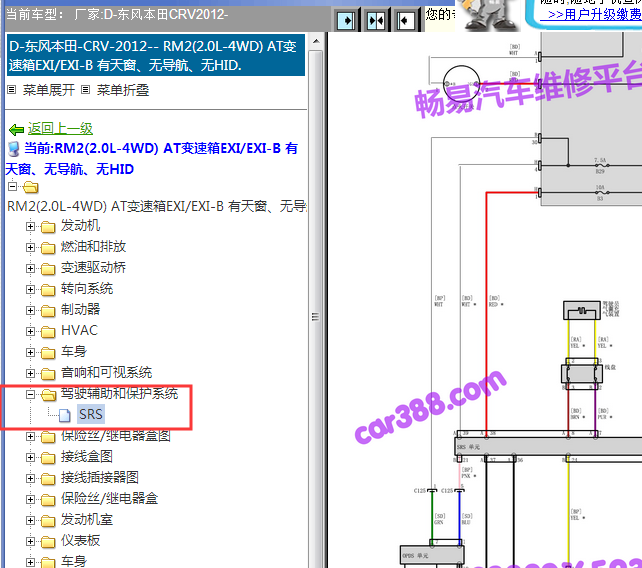
Task: Expand the 制动器 tree node
Action: (x=30, y=310)
